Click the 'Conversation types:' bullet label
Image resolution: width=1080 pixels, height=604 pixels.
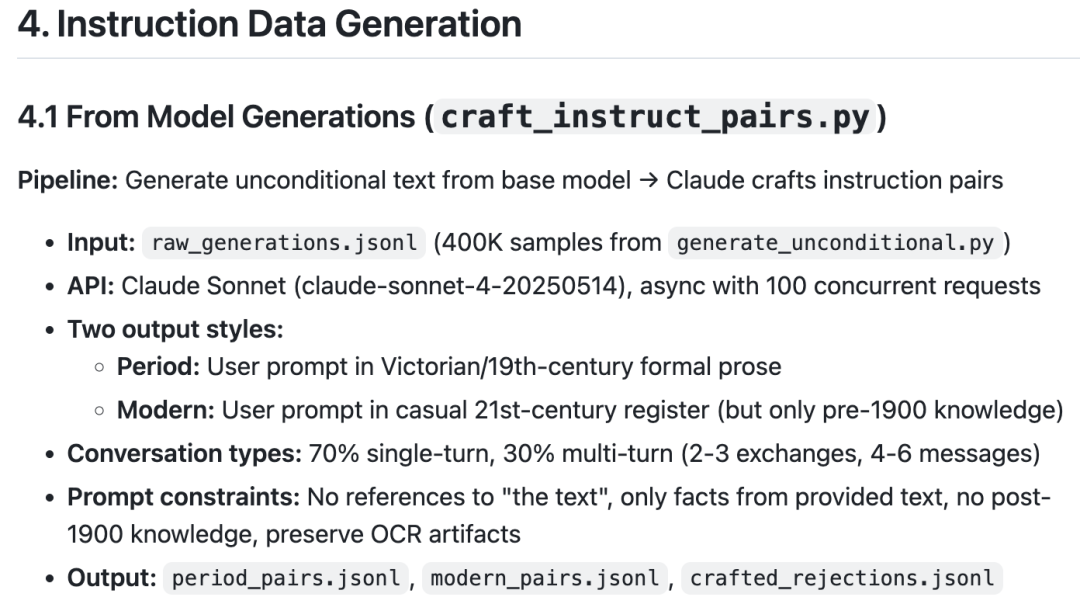pyautogui.click(x=185, y=454)
